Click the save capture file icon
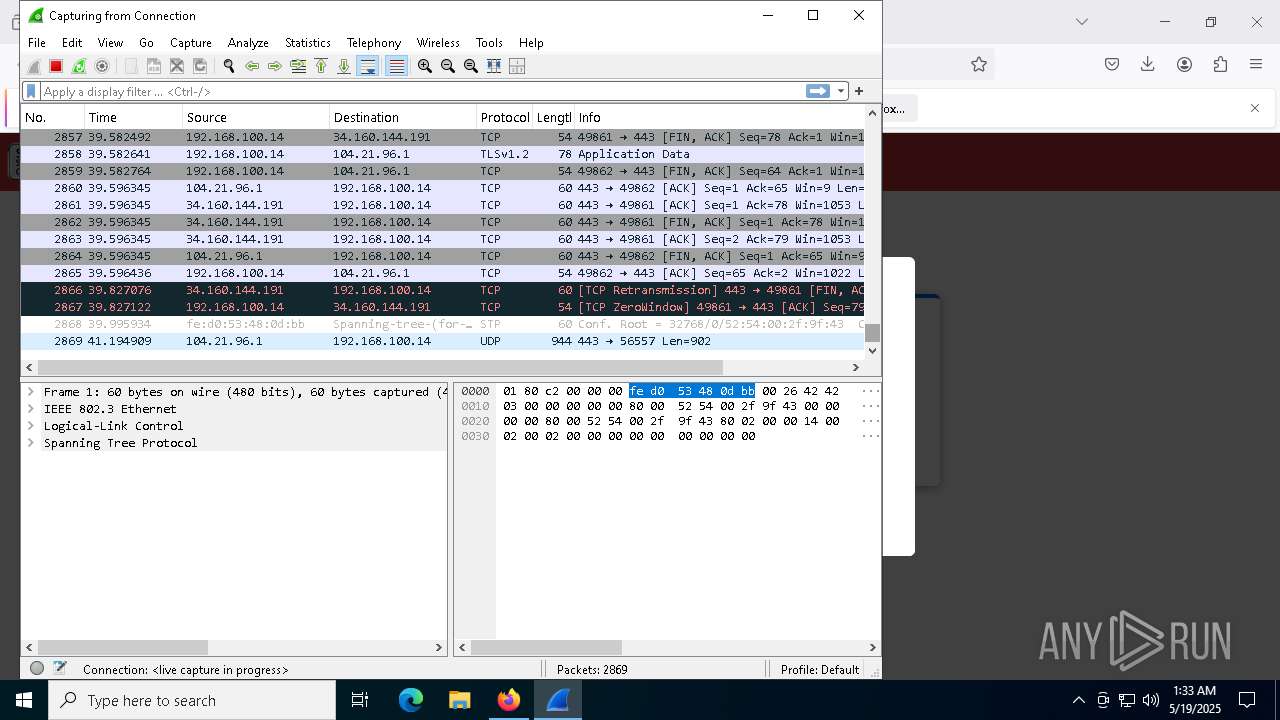1280x720 pixels. pyautogui.click(x=154, y=66)
